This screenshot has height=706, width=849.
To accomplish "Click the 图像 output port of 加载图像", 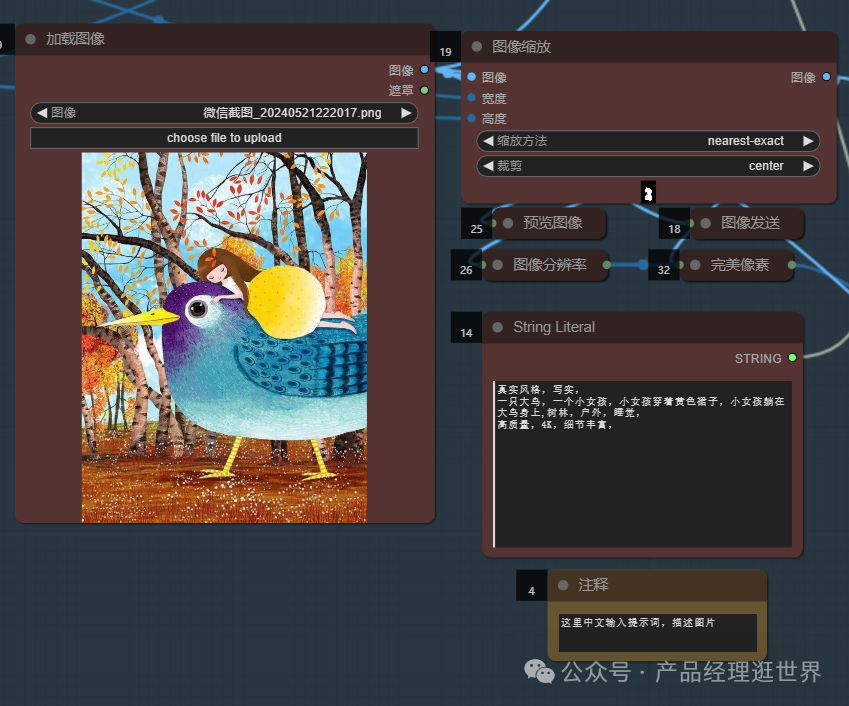I will pyautogui.click(x=425, y=70).
